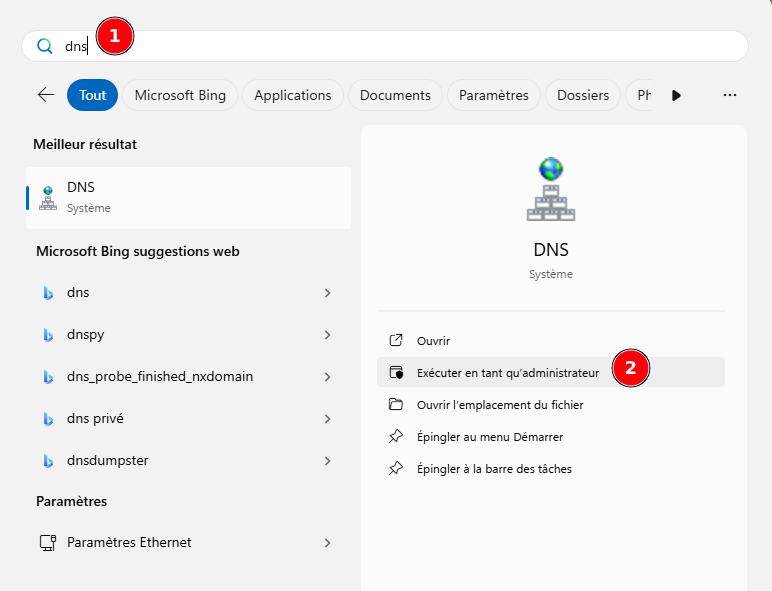Expand the dnsdumpster suggestion chevron
This screenshot has width=772, height=591.
tap(327, 461)
